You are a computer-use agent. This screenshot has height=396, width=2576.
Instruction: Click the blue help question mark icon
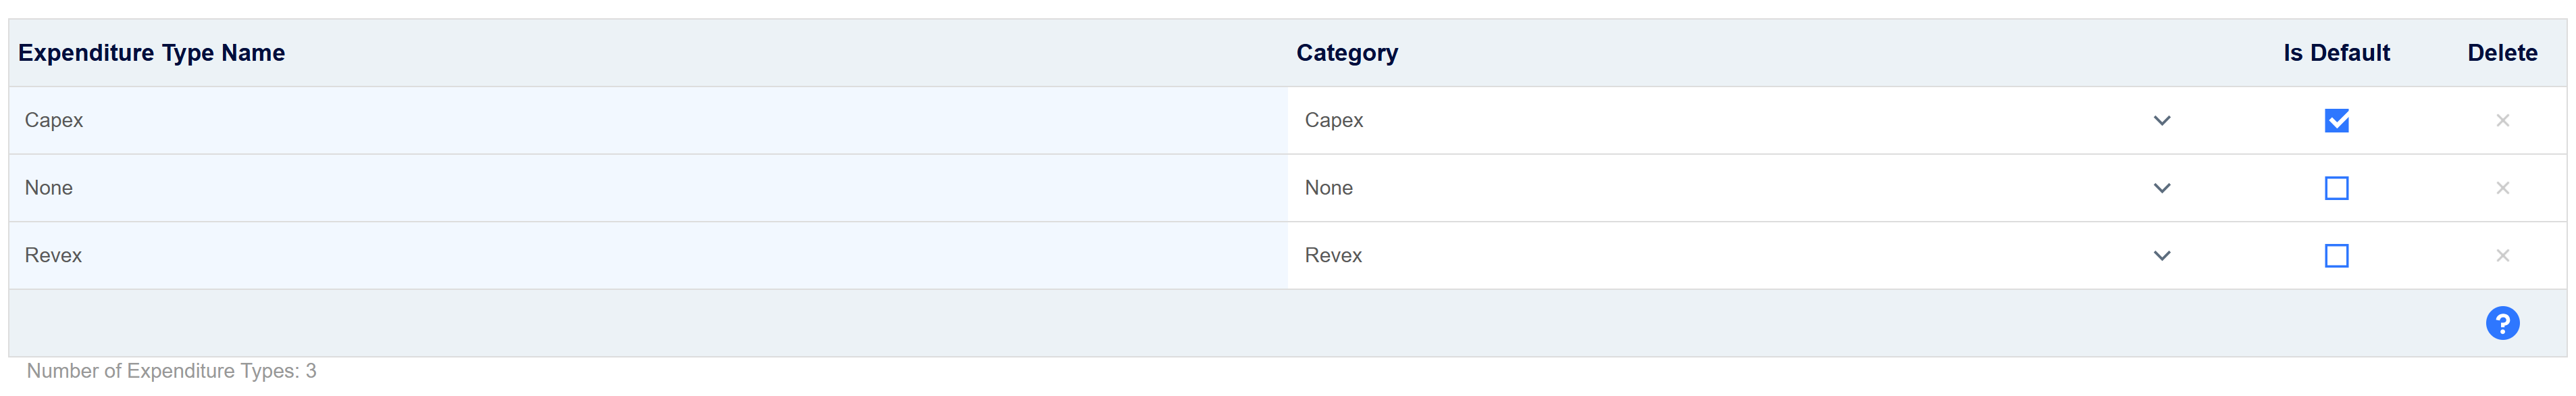(2502, 323)
